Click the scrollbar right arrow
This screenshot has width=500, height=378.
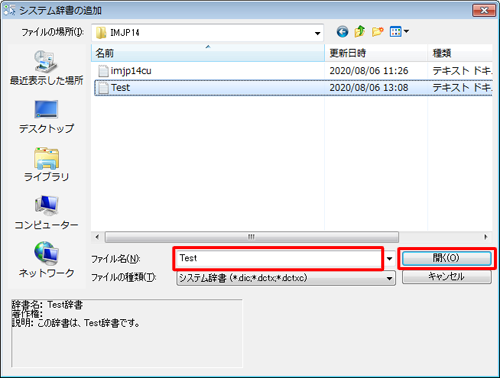[486, 237]
